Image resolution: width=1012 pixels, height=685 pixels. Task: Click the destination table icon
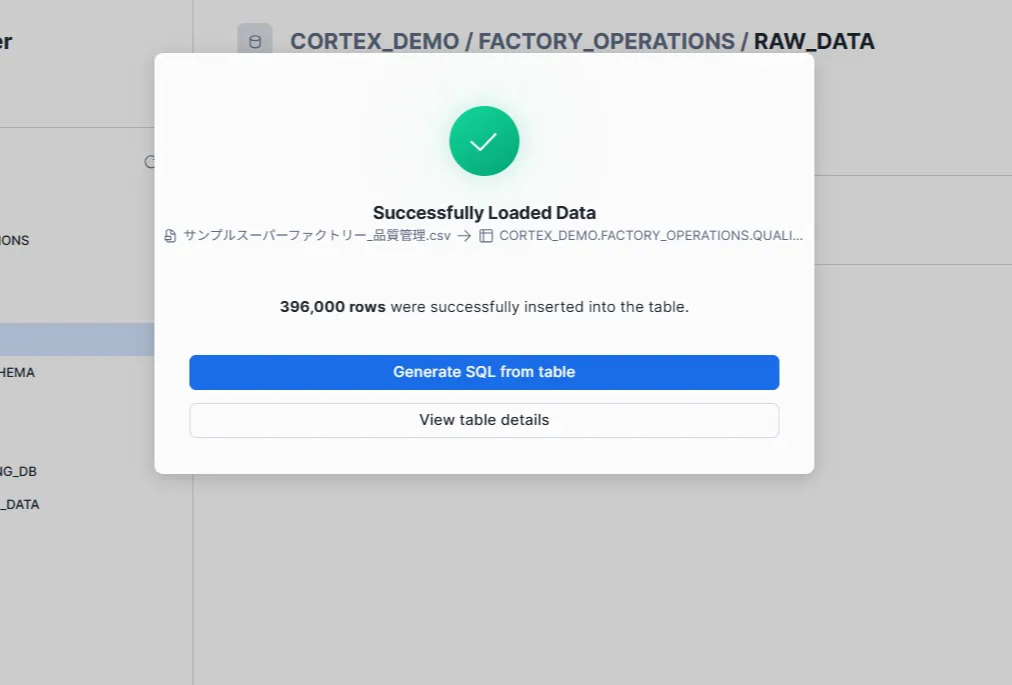point(486,236)
